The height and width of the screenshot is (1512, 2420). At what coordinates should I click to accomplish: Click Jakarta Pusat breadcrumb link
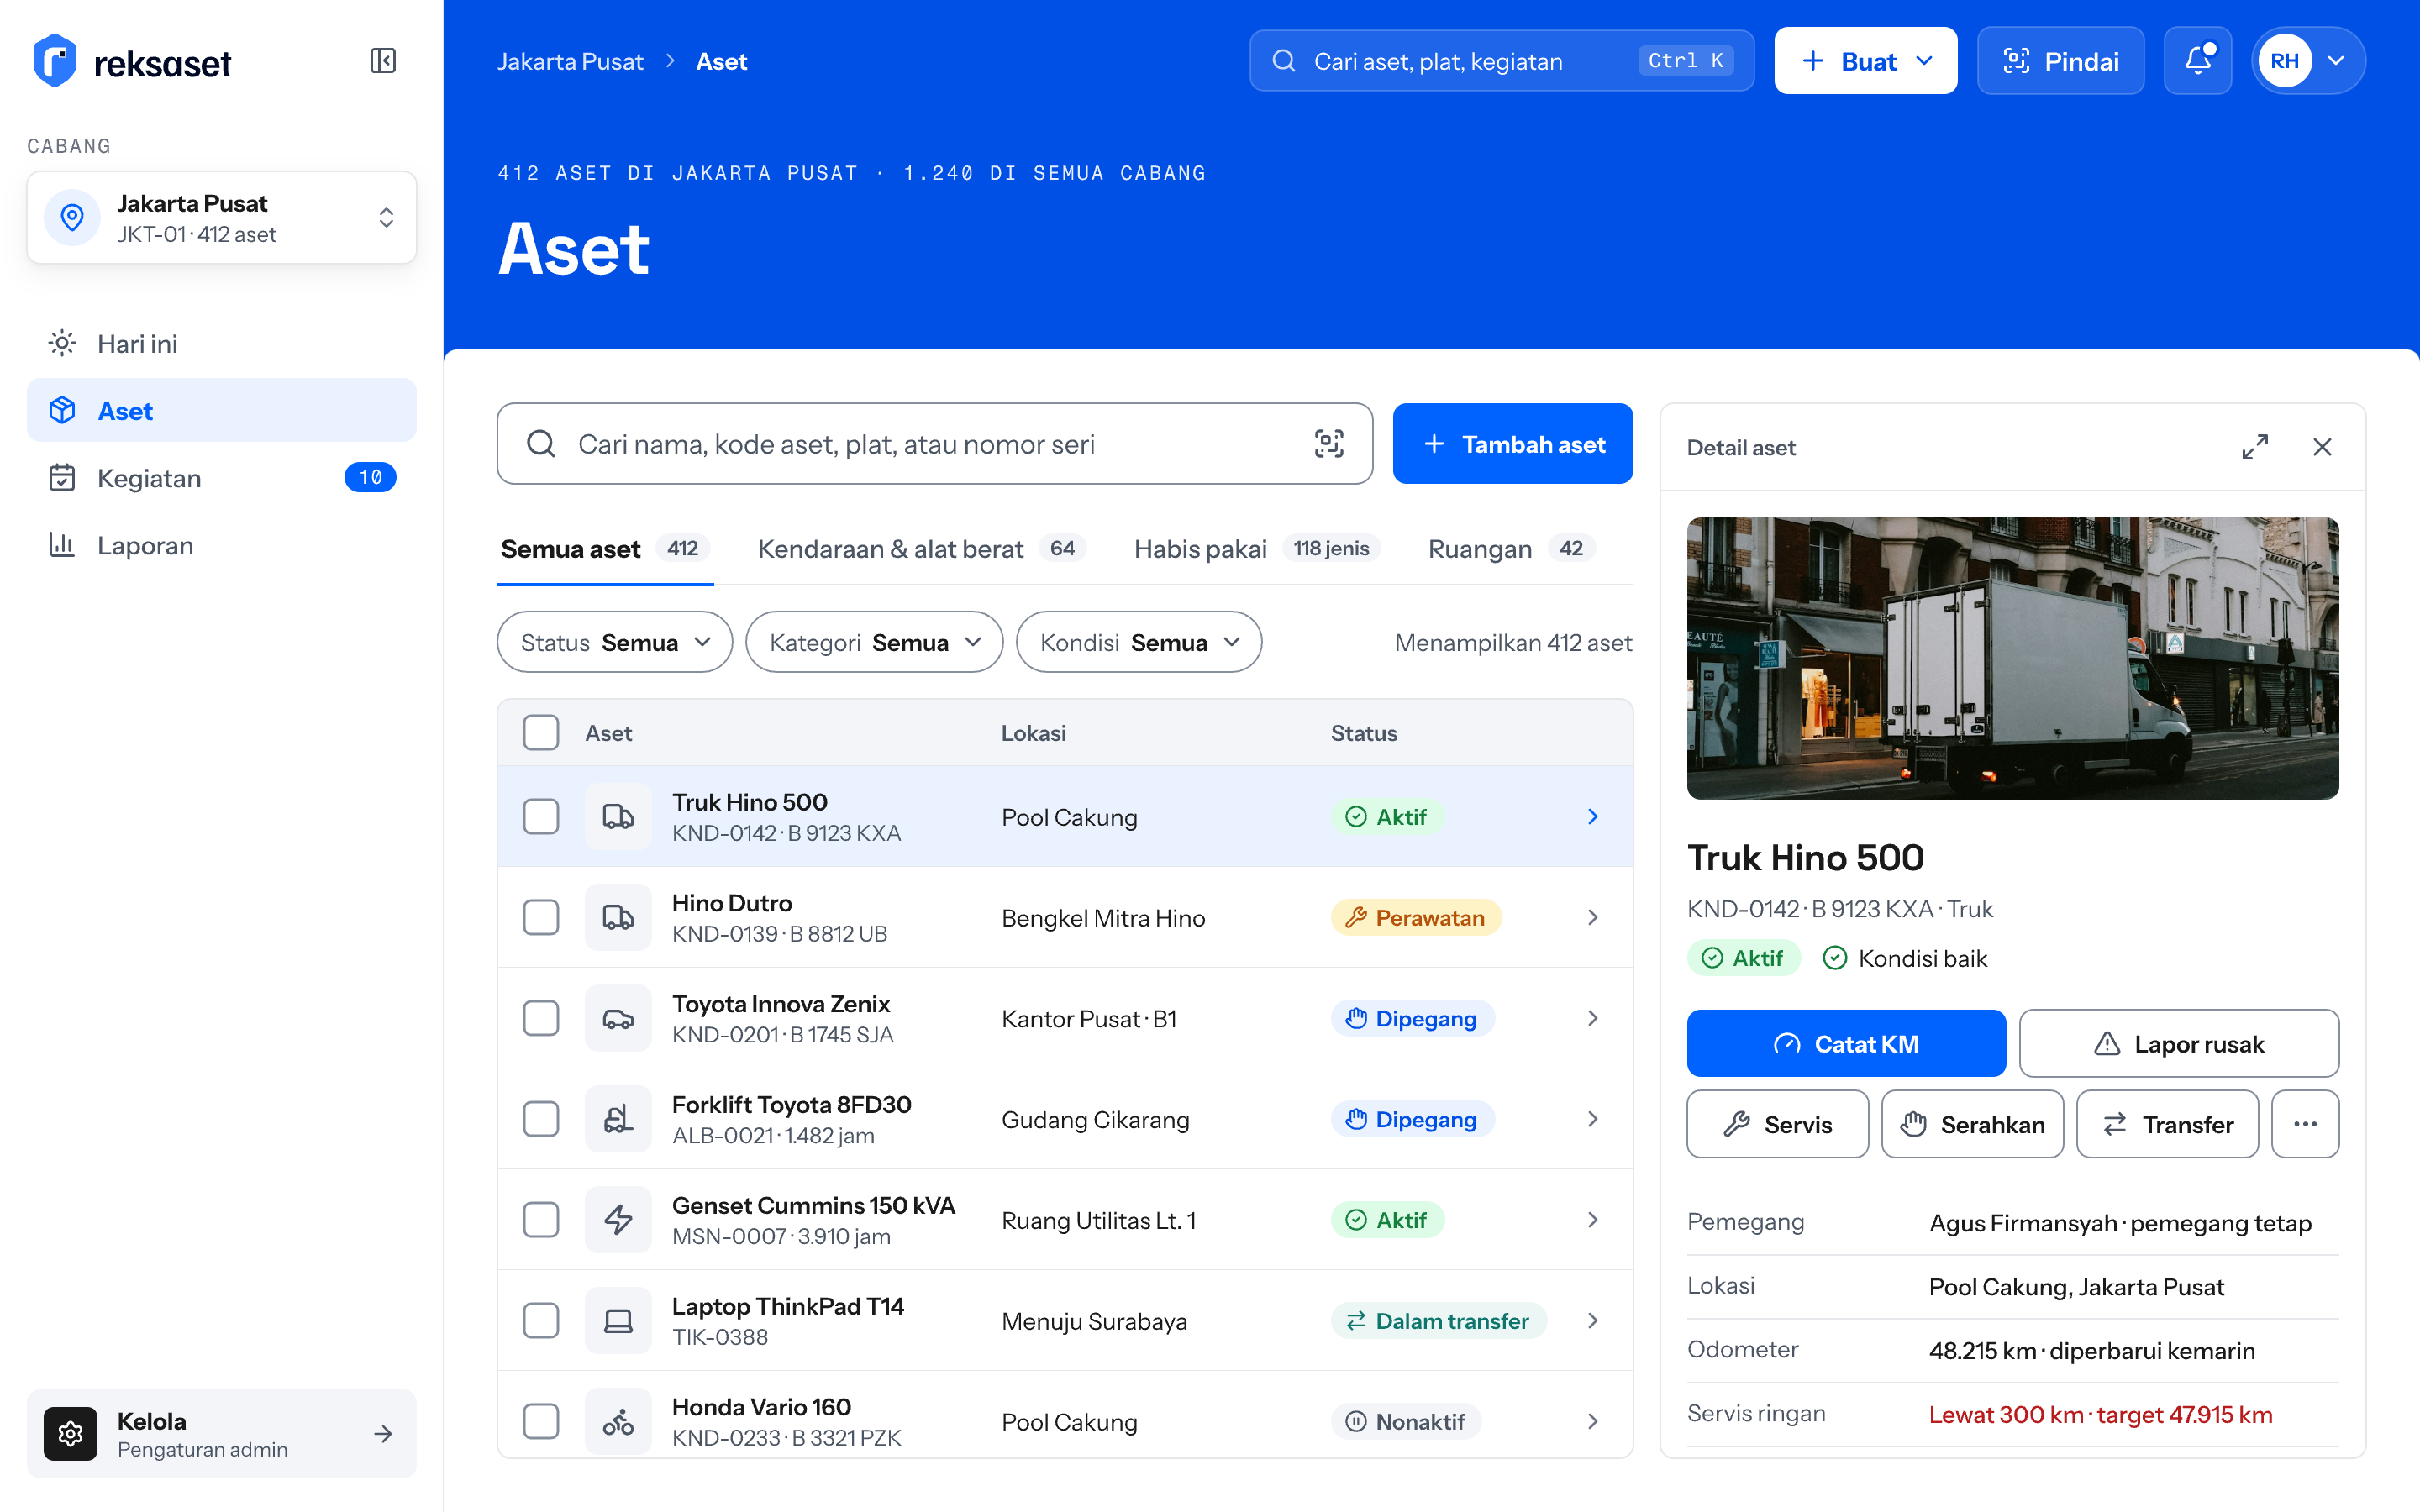[x=570, y=61]
